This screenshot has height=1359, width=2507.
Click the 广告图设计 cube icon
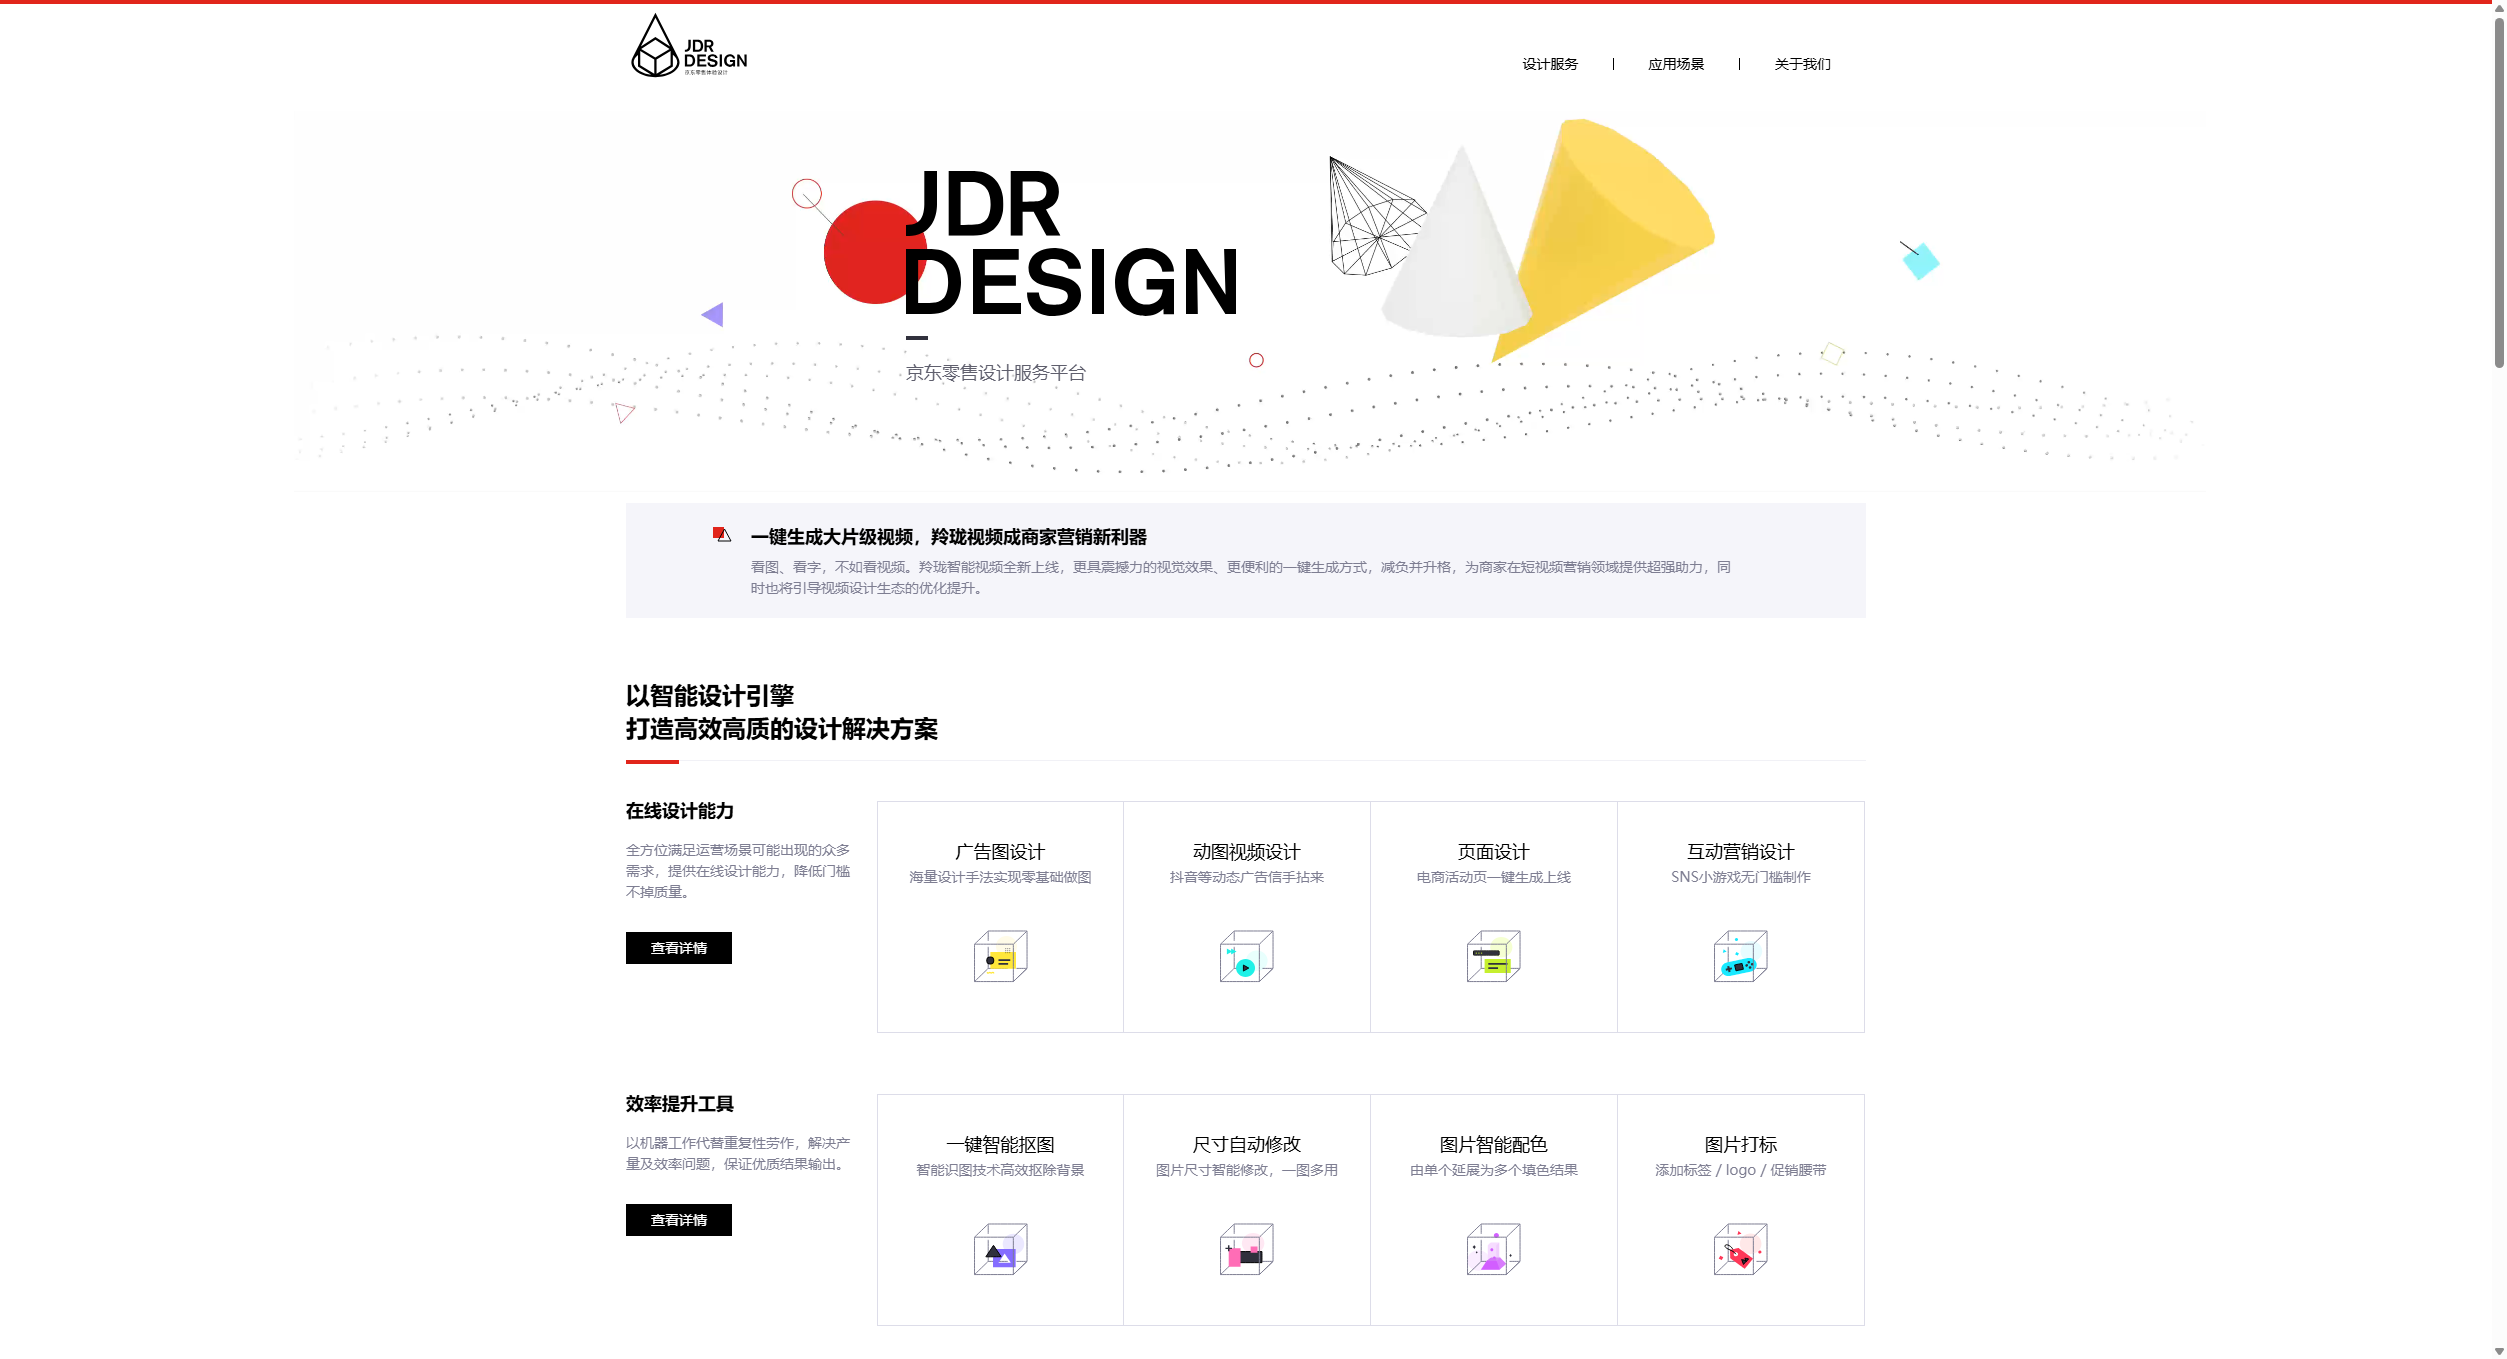pos(1000,956)
